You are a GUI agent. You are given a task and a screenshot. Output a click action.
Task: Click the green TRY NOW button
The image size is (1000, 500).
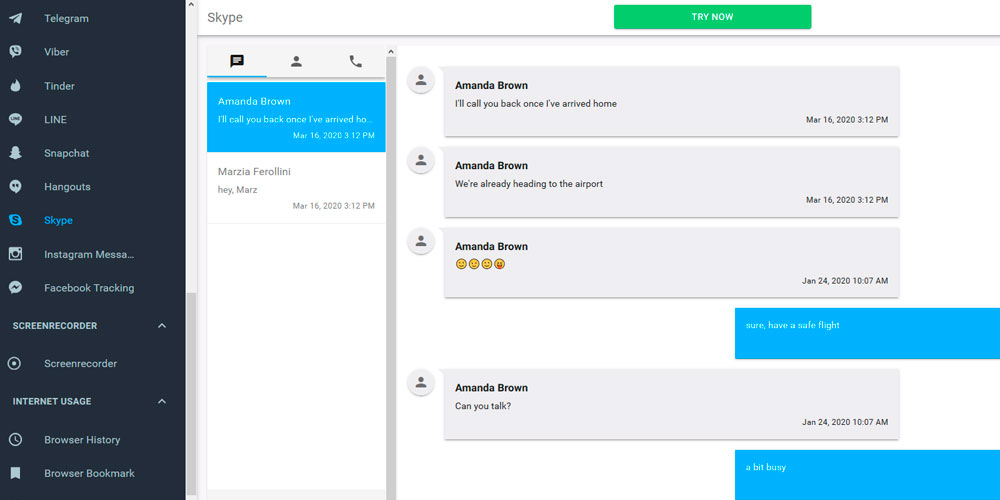point(712,17)
